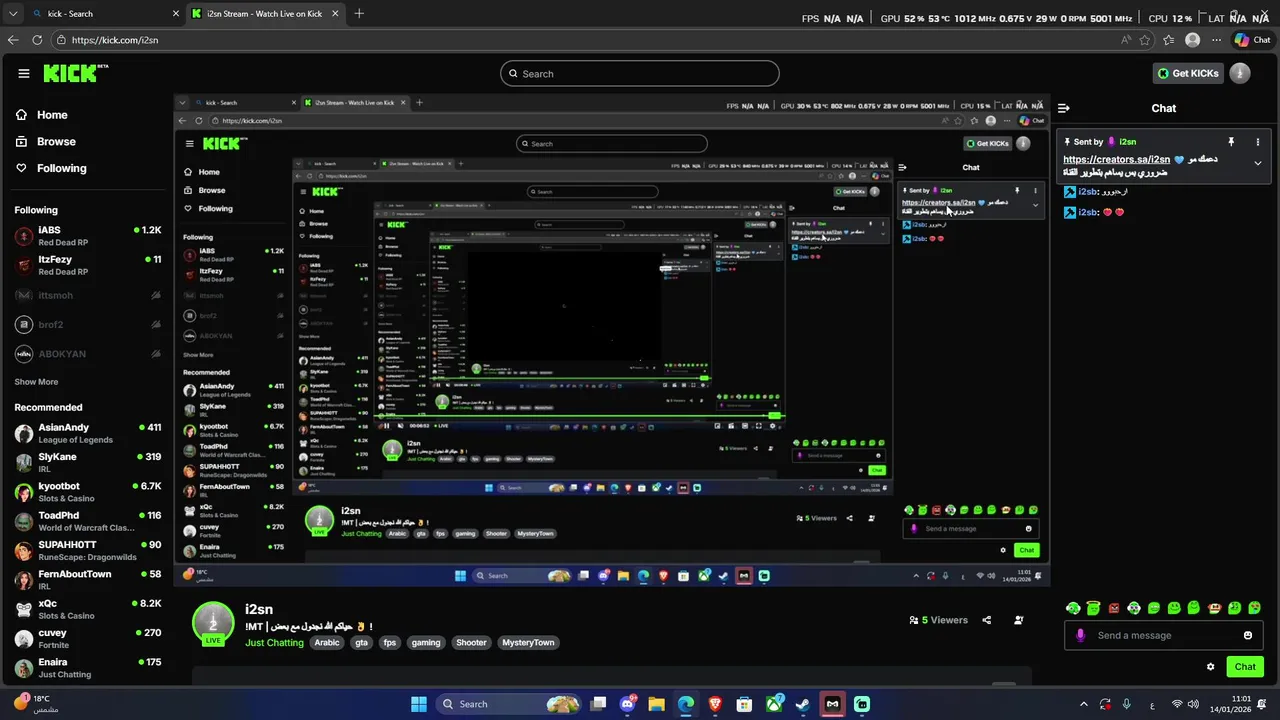Open Browse in the sidebar
This screenshot has height=720, width=1280.
46,142
